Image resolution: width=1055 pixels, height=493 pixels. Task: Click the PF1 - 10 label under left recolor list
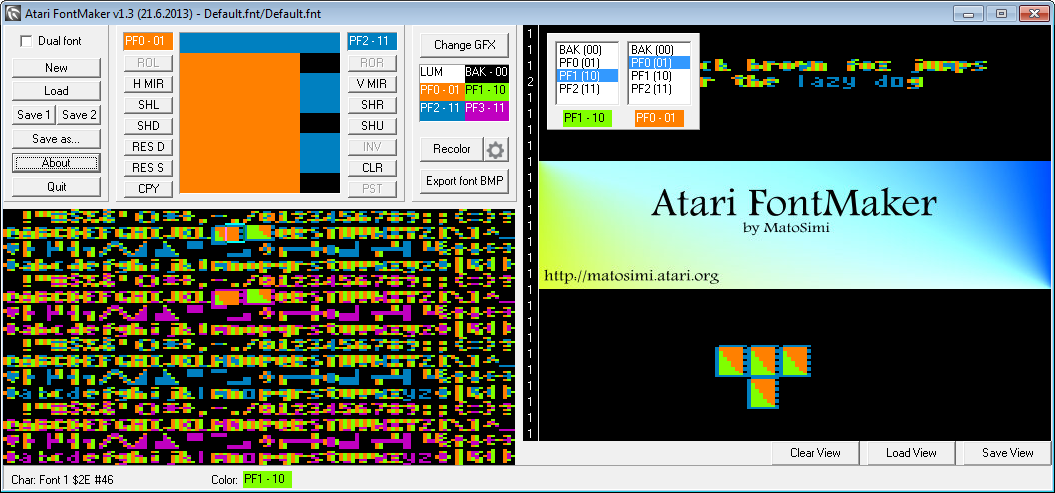pyautogui.click(x=587, y=118)
